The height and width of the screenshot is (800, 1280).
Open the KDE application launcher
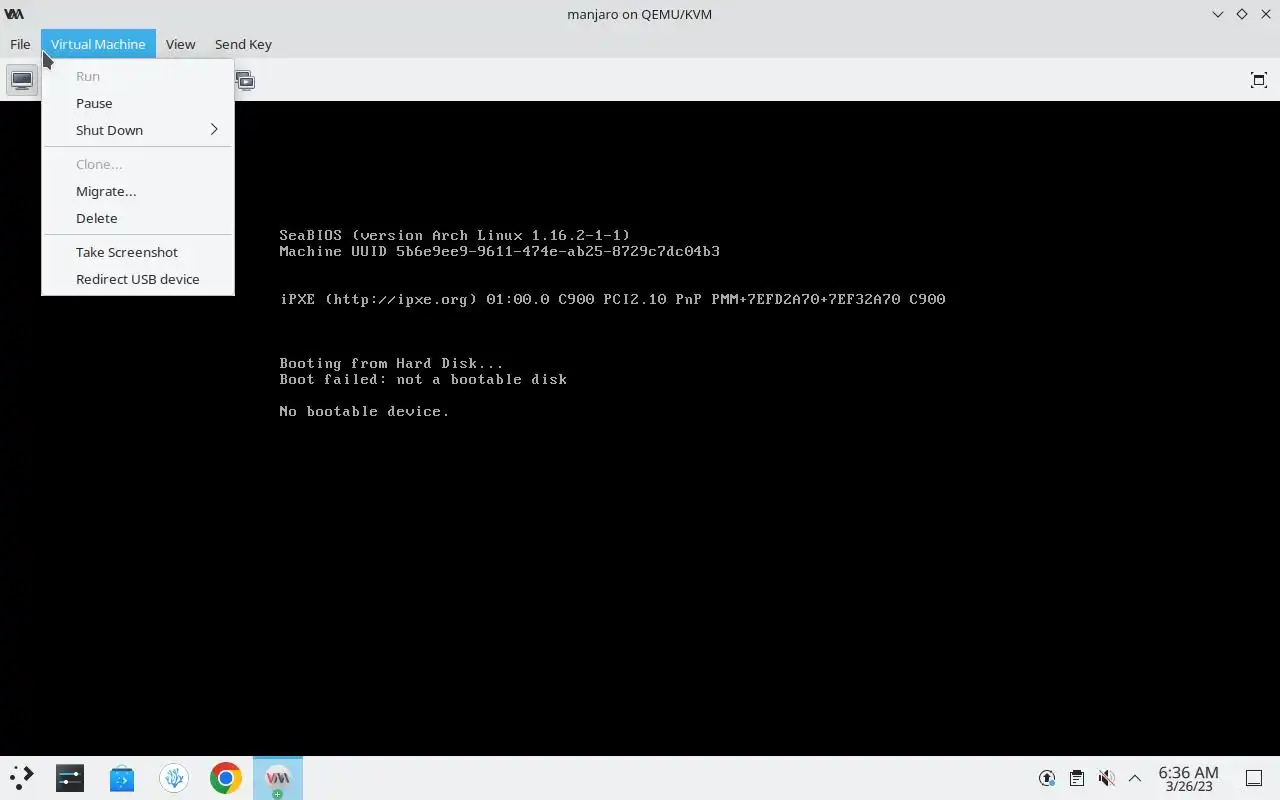click(21, 778)
